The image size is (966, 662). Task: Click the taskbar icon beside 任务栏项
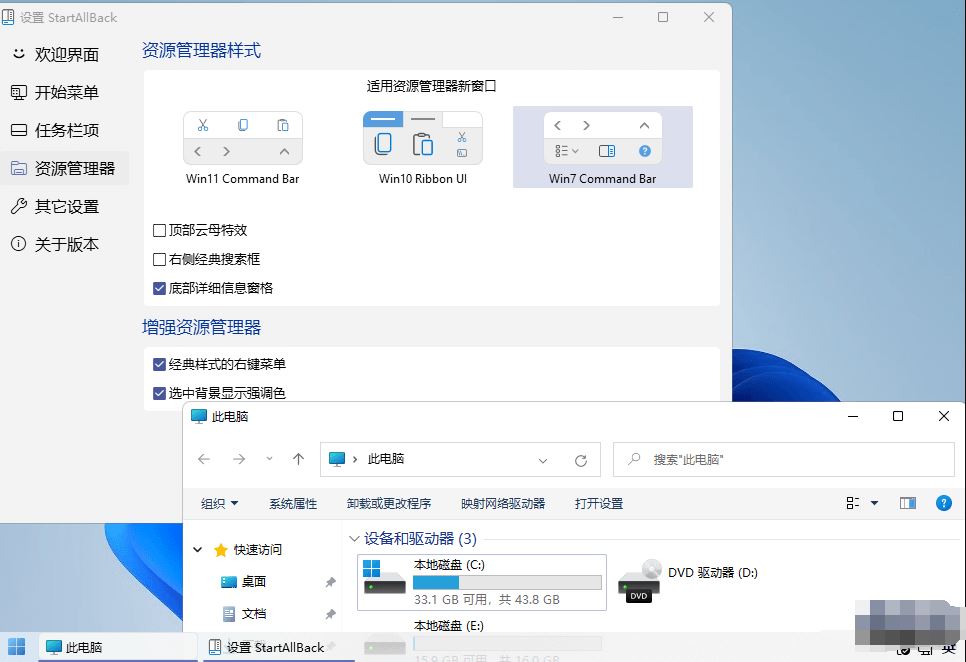[19, 131]
